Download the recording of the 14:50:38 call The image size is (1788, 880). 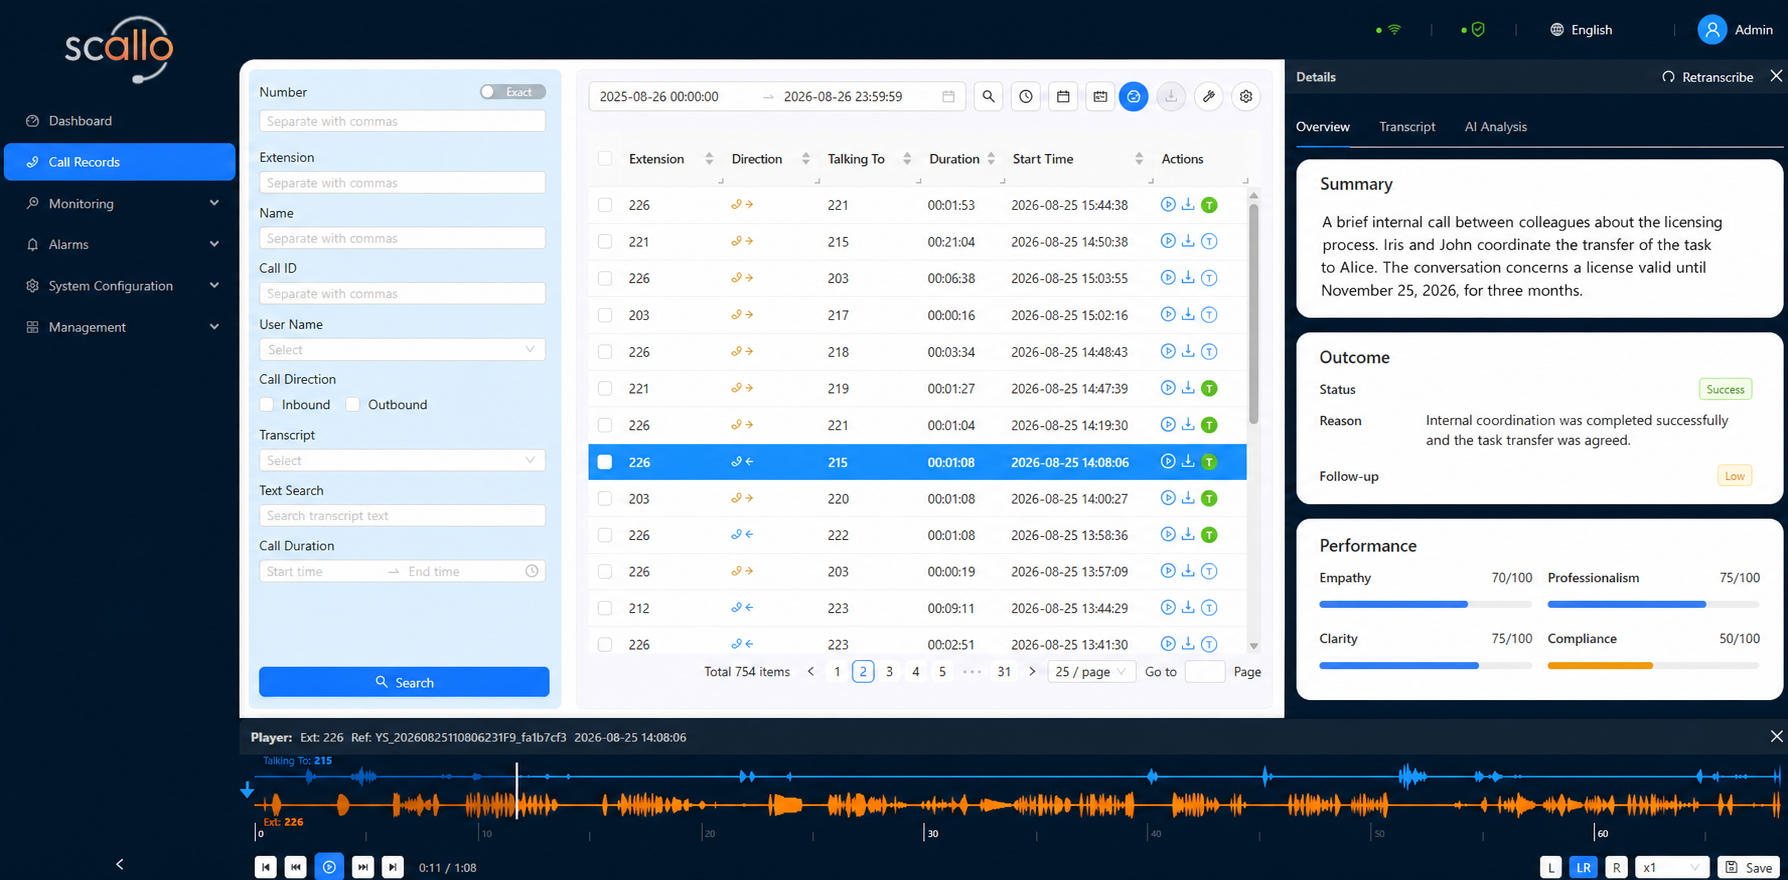(x=1188, y=241)
